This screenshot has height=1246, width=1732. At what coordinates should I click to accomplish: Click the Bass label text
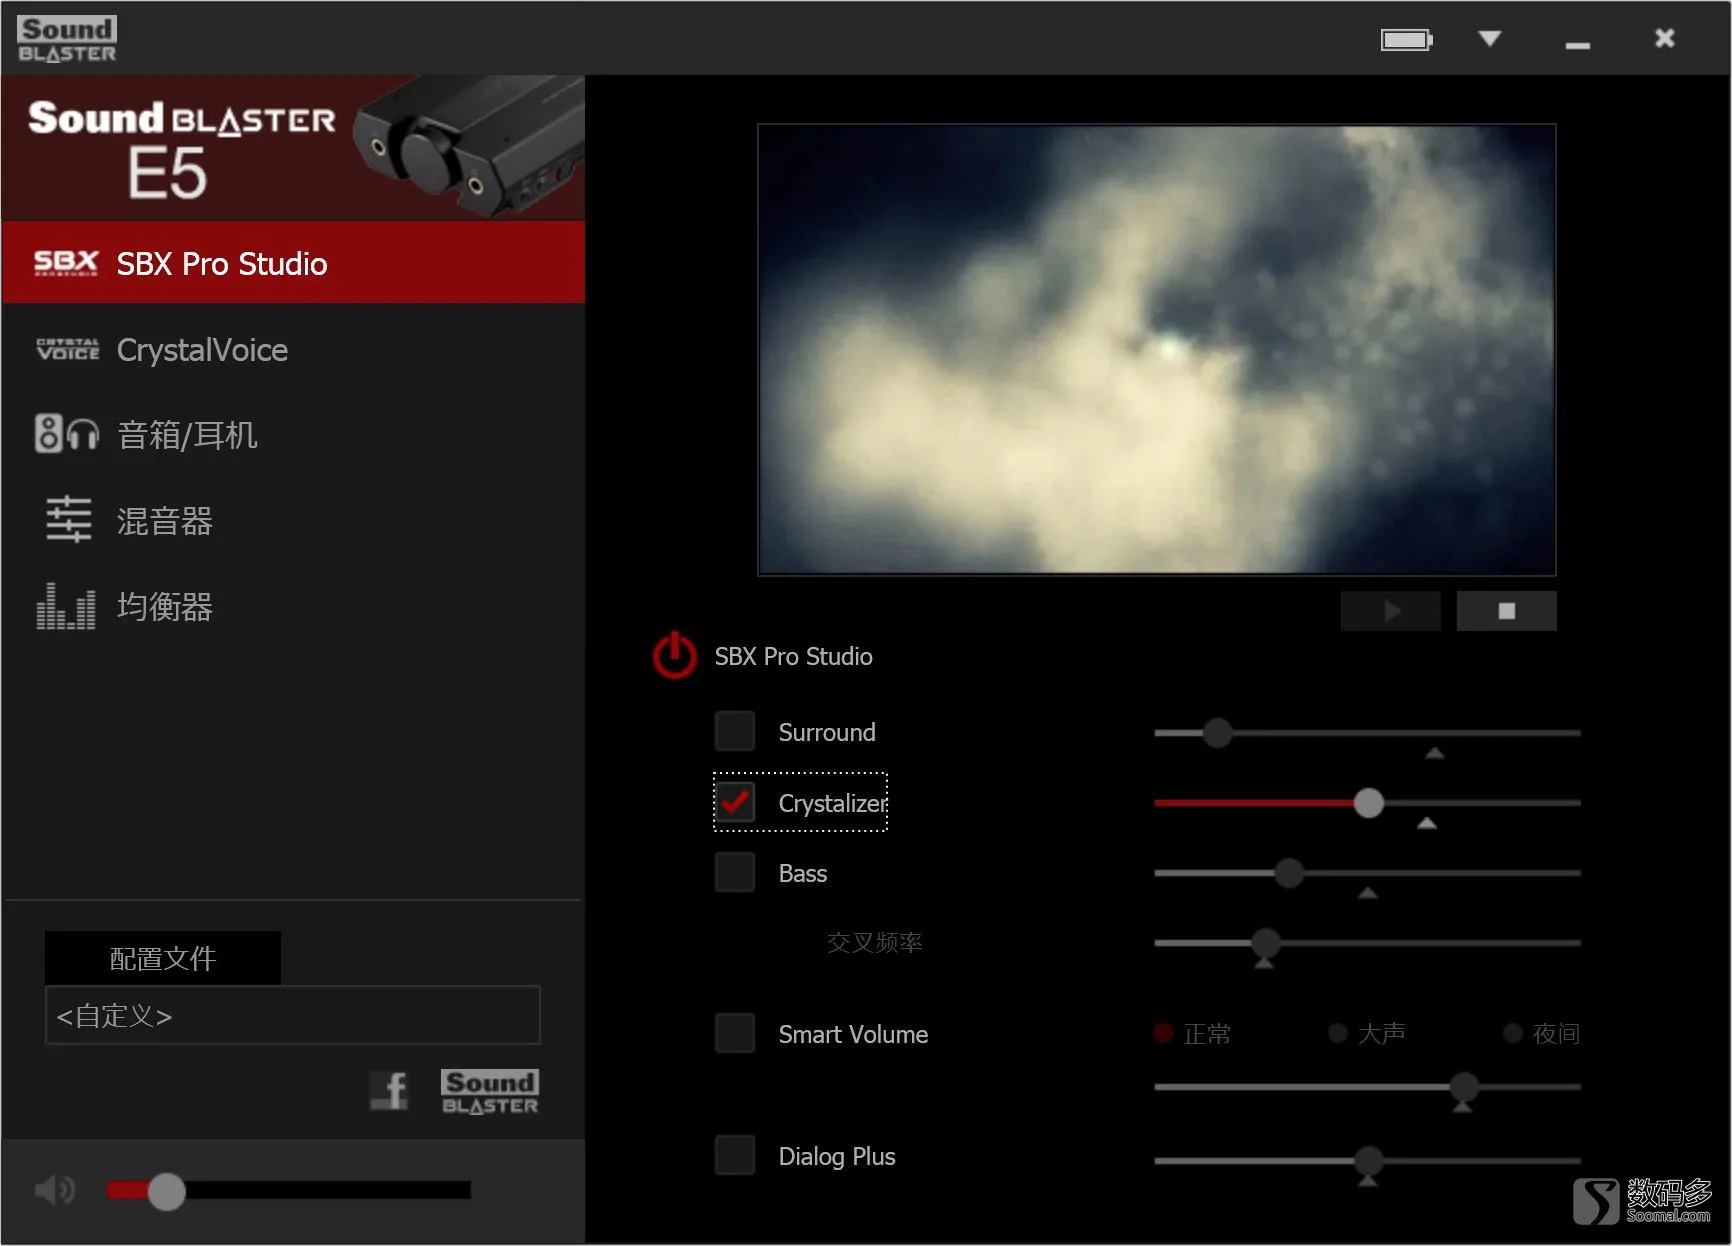[803, 873]
